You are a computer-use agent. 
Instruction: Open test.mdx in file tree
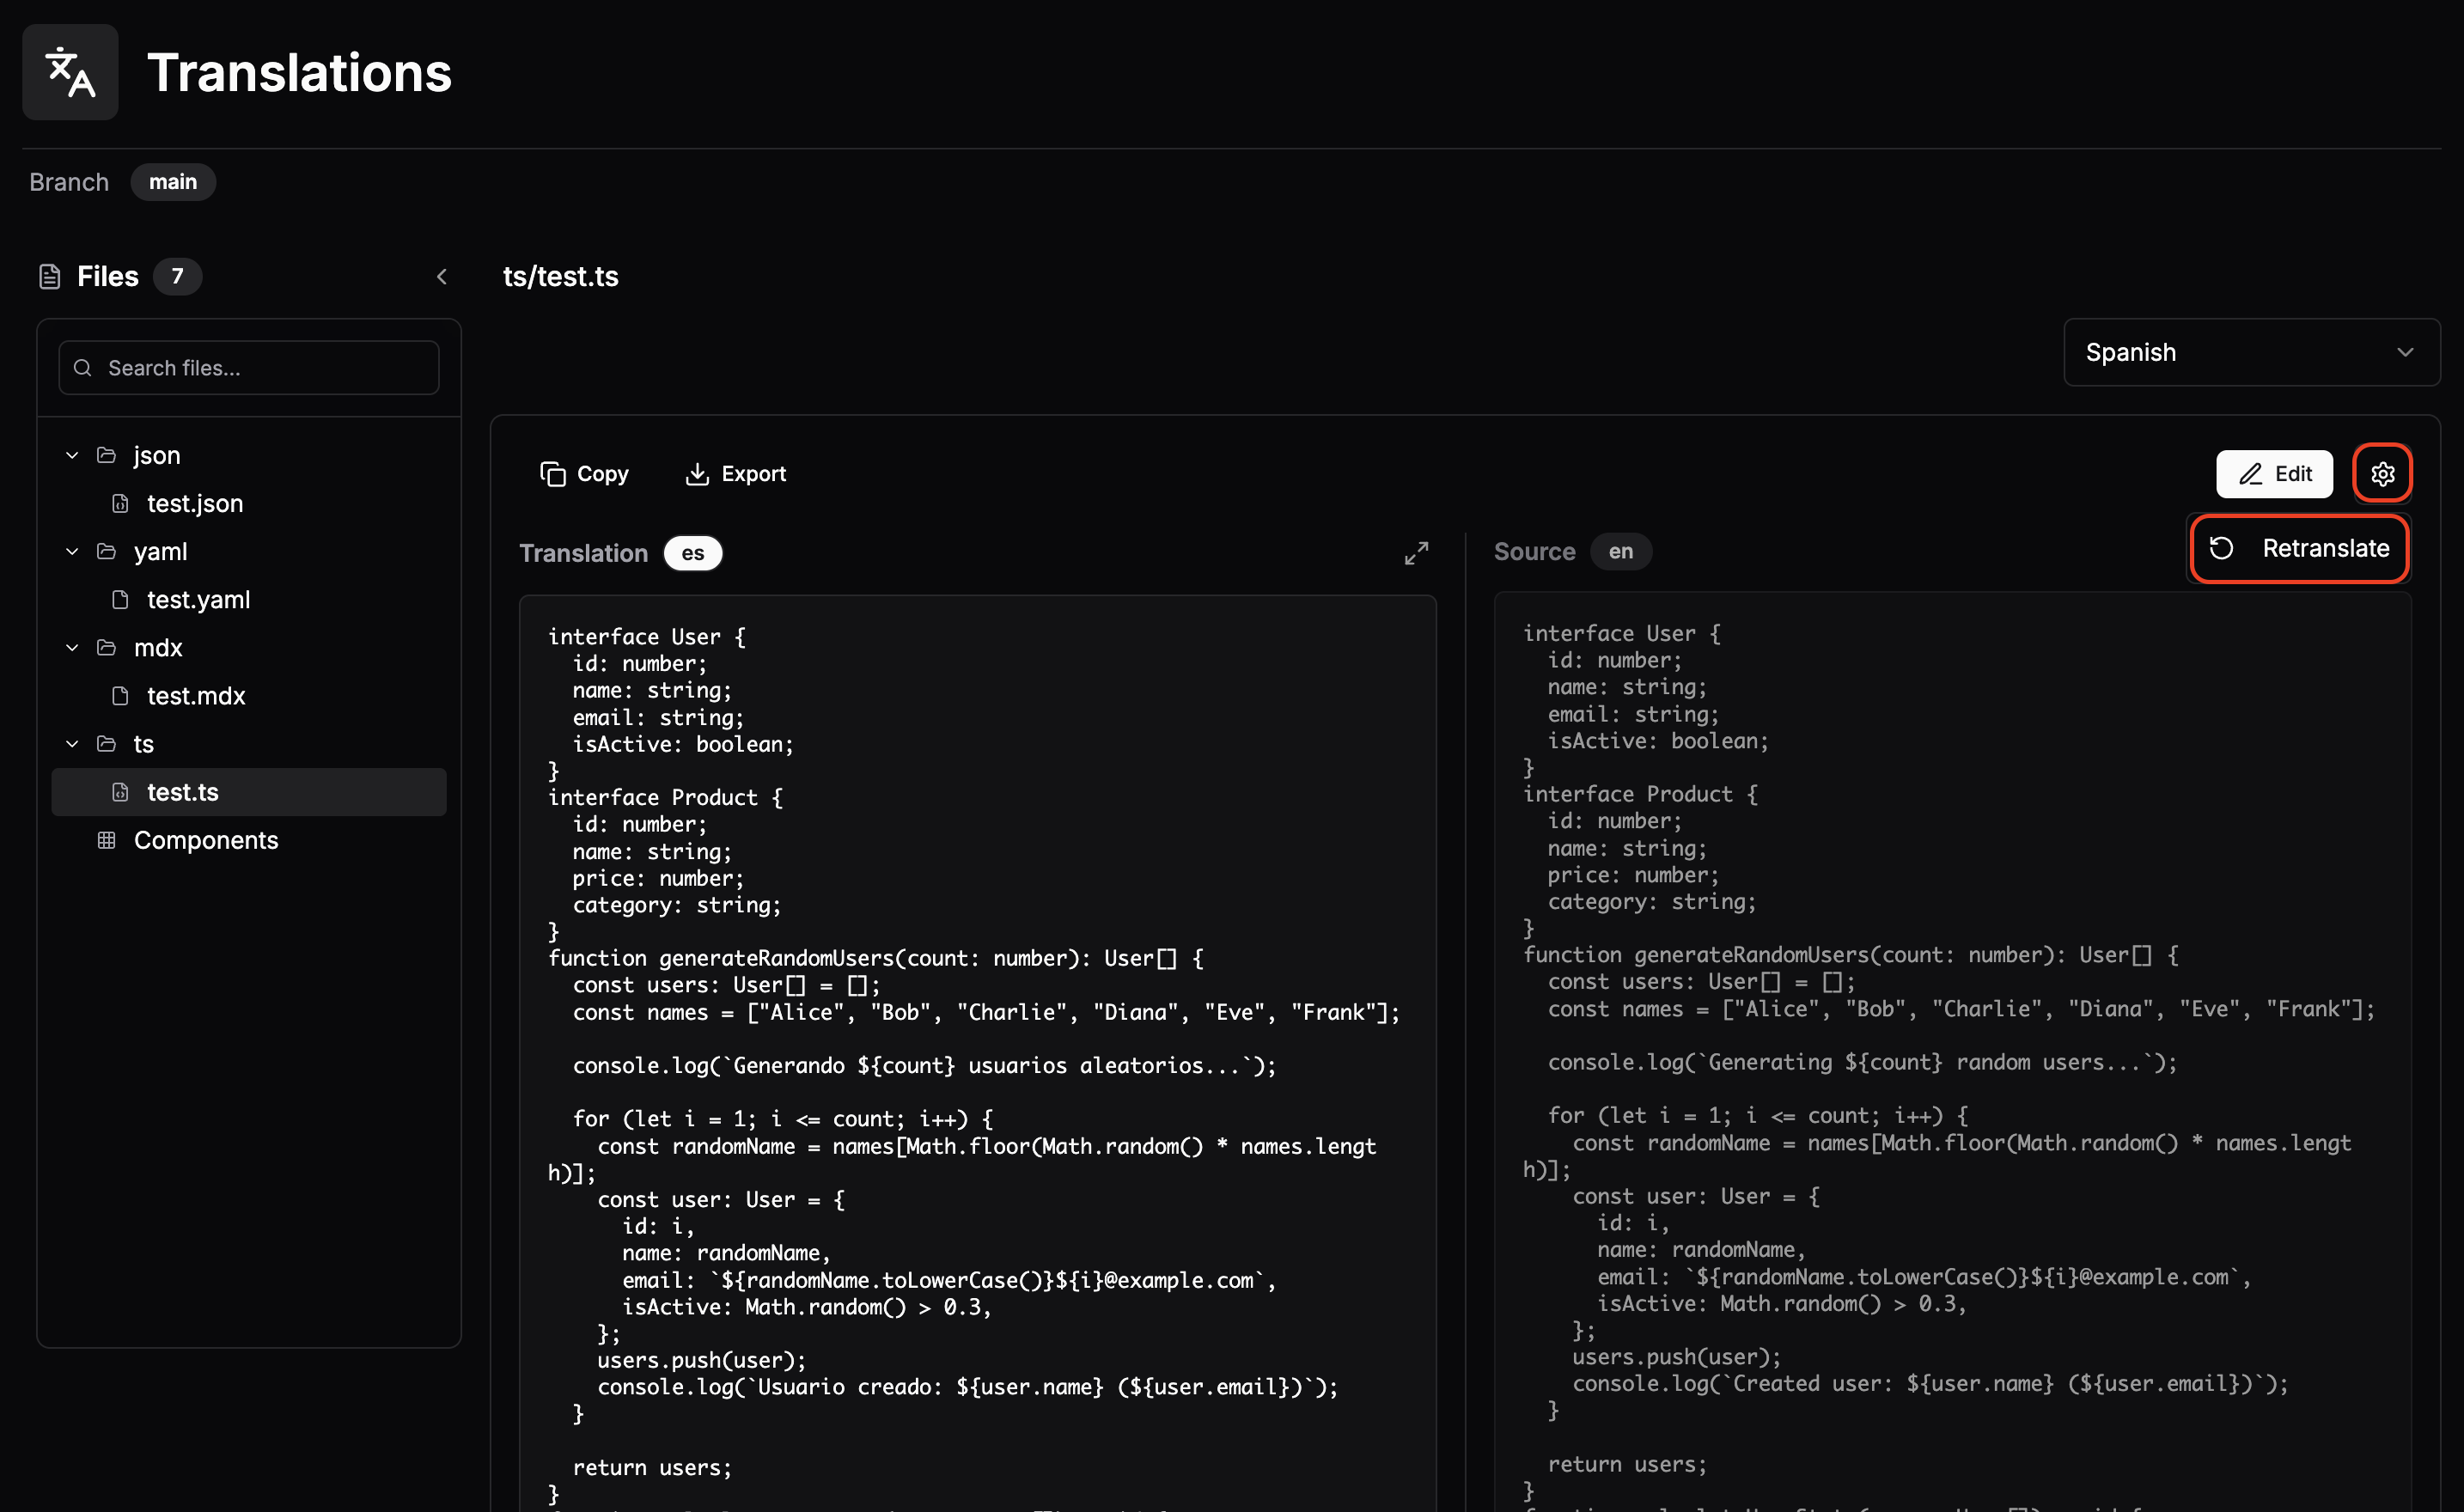[196, 696]
